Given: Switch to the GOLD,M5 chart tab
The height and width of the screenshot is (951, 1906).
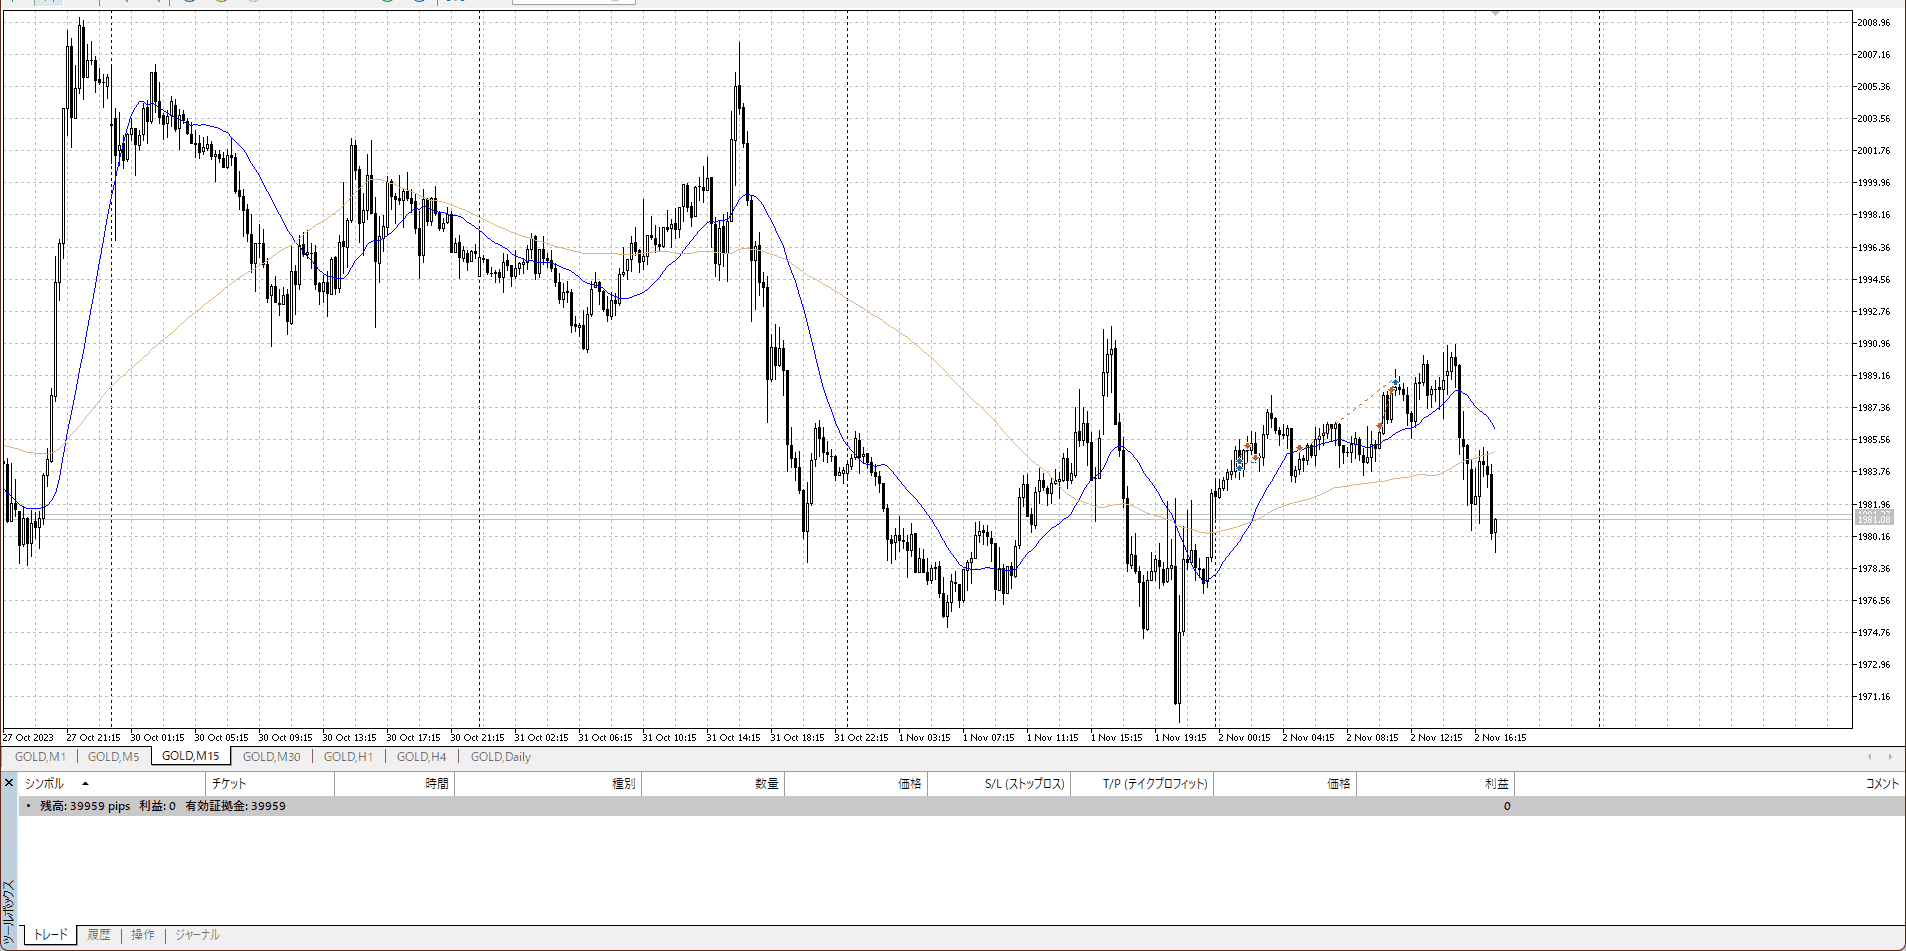Looking at the screenshot, I should point(113,757).
